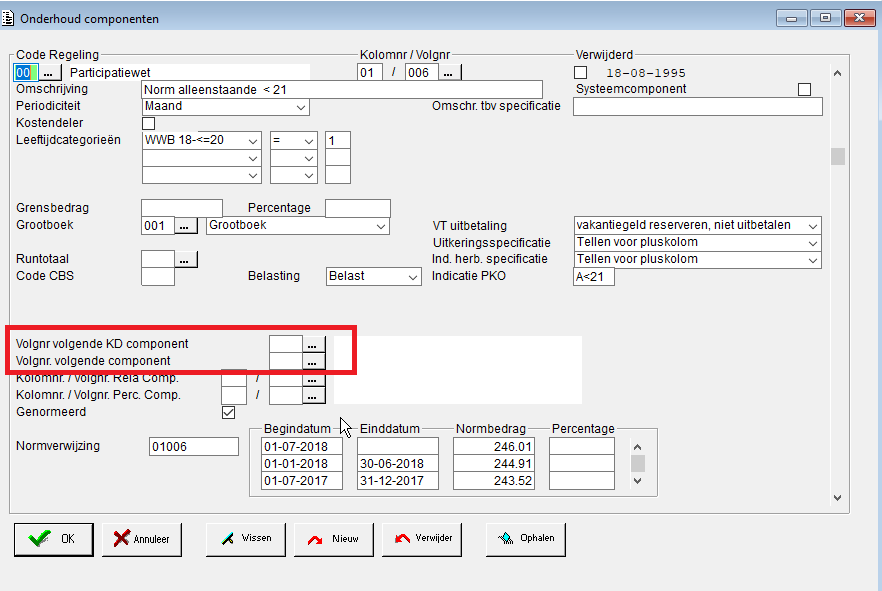882x591 pixels.
Task: Click the Einddatum cell 30-06-2018
Action: click(x=398, y=464)
